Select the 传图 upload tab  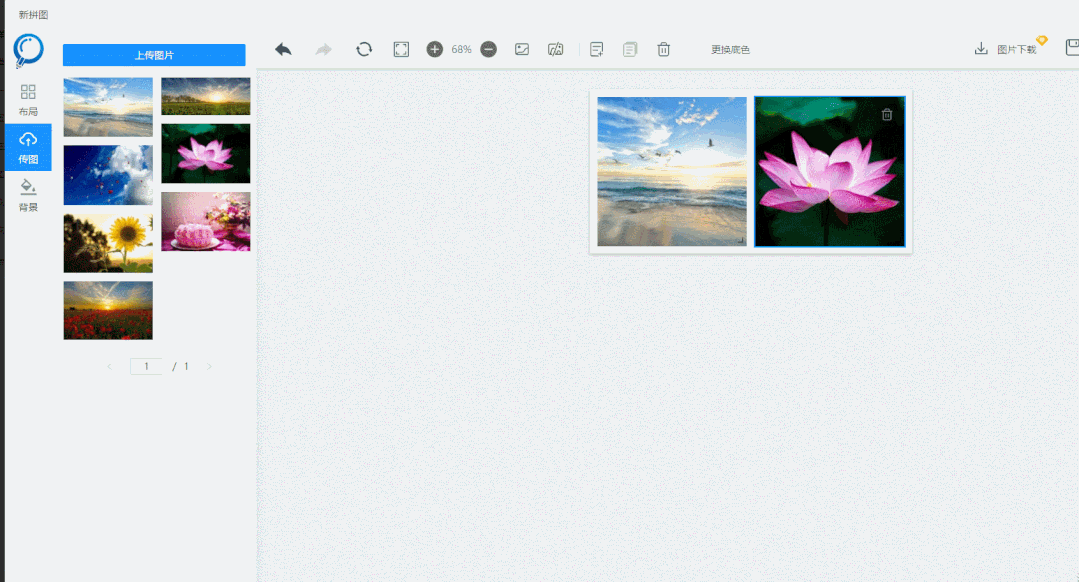coord(28,147)
